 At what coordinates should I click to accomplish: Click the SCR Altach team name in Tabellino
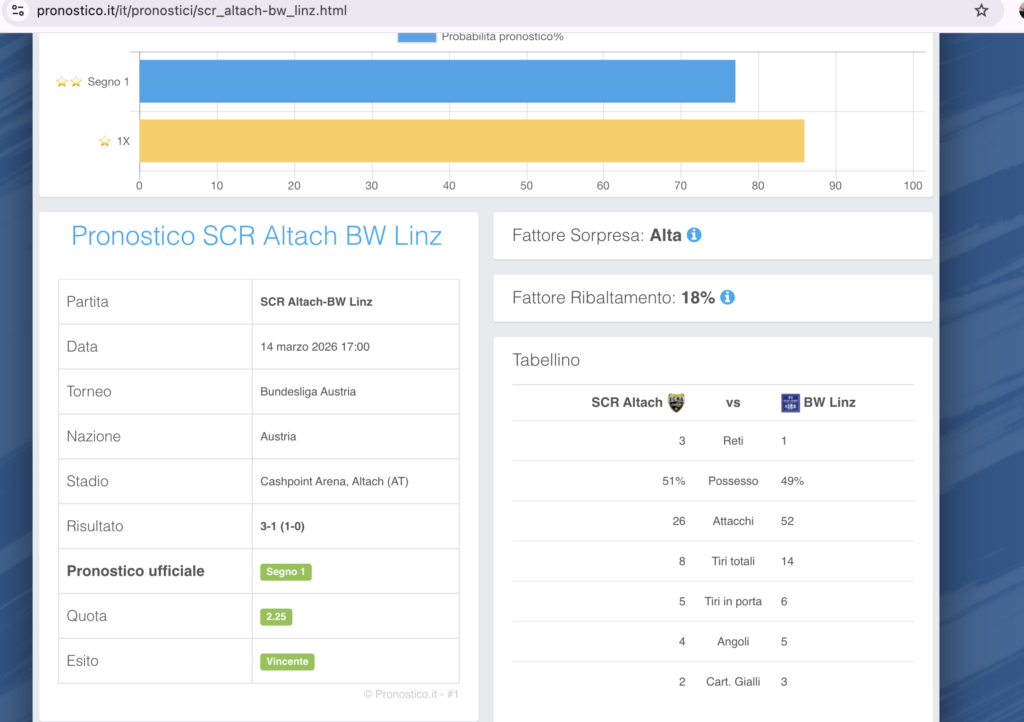626,402
